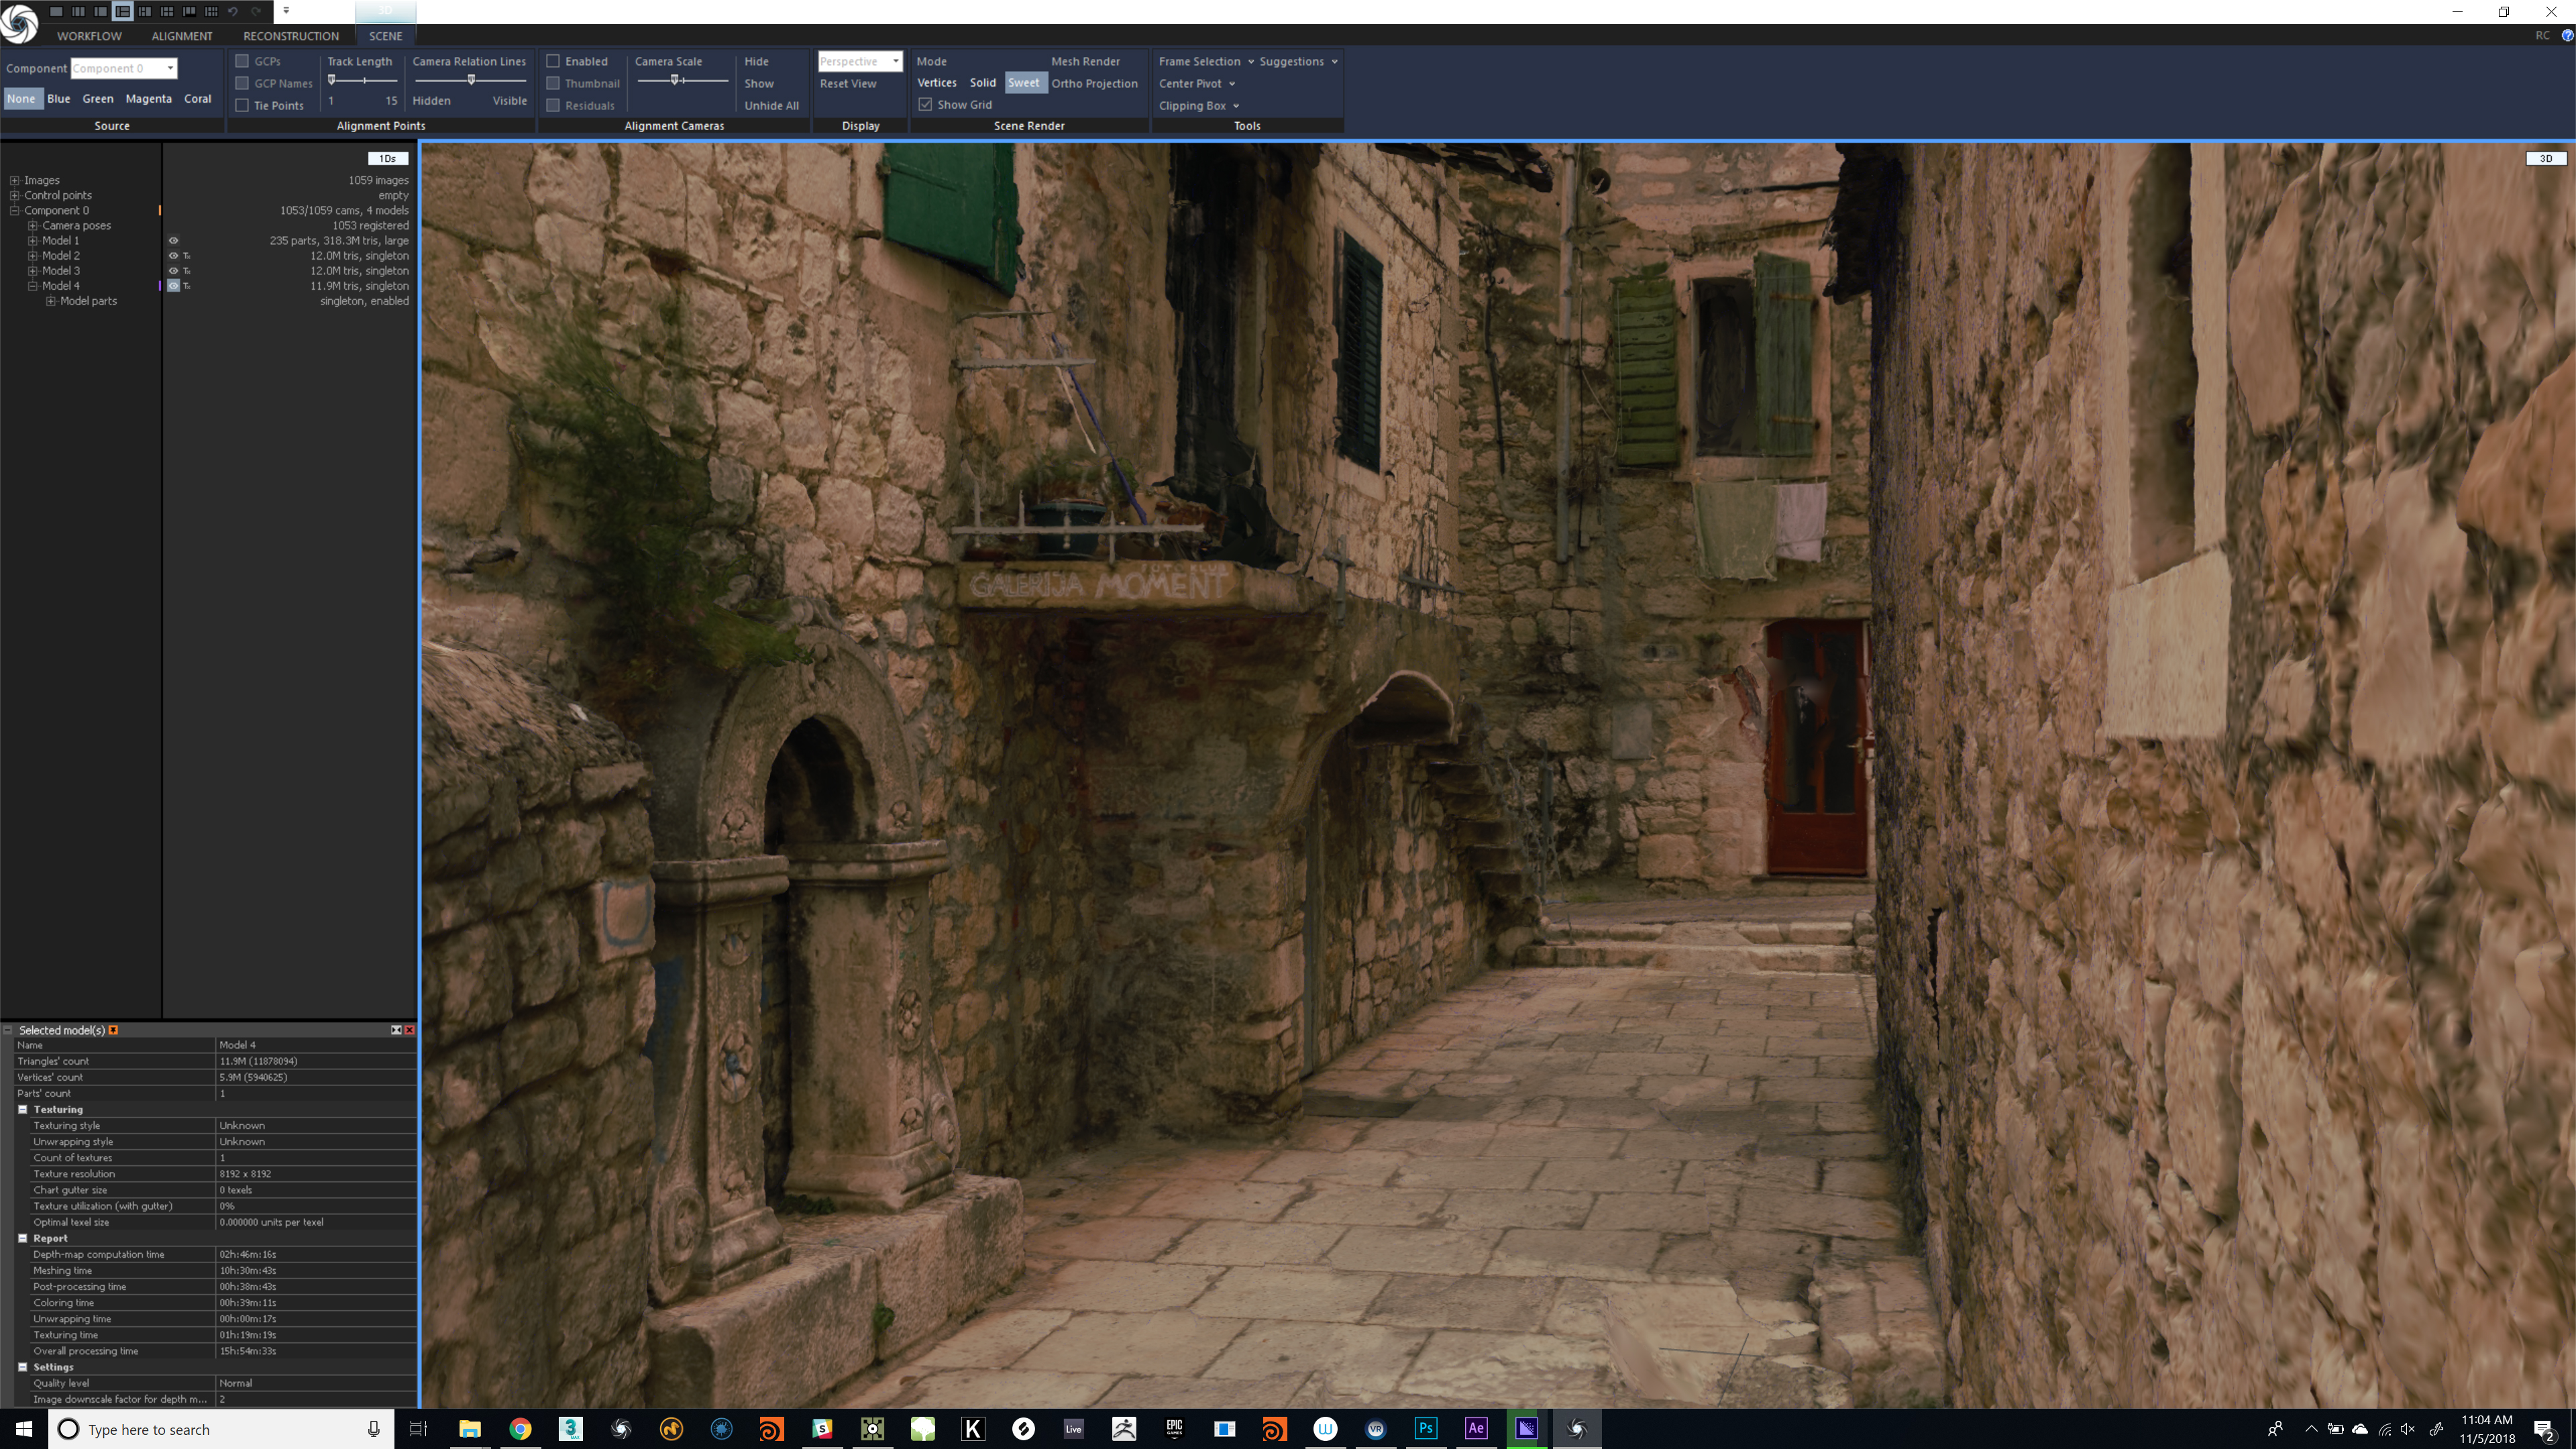2576x1449 pixels.
Task: Uncheck the Show Grid checkbox
Action: pyautogui.click(x=926, y=104)
